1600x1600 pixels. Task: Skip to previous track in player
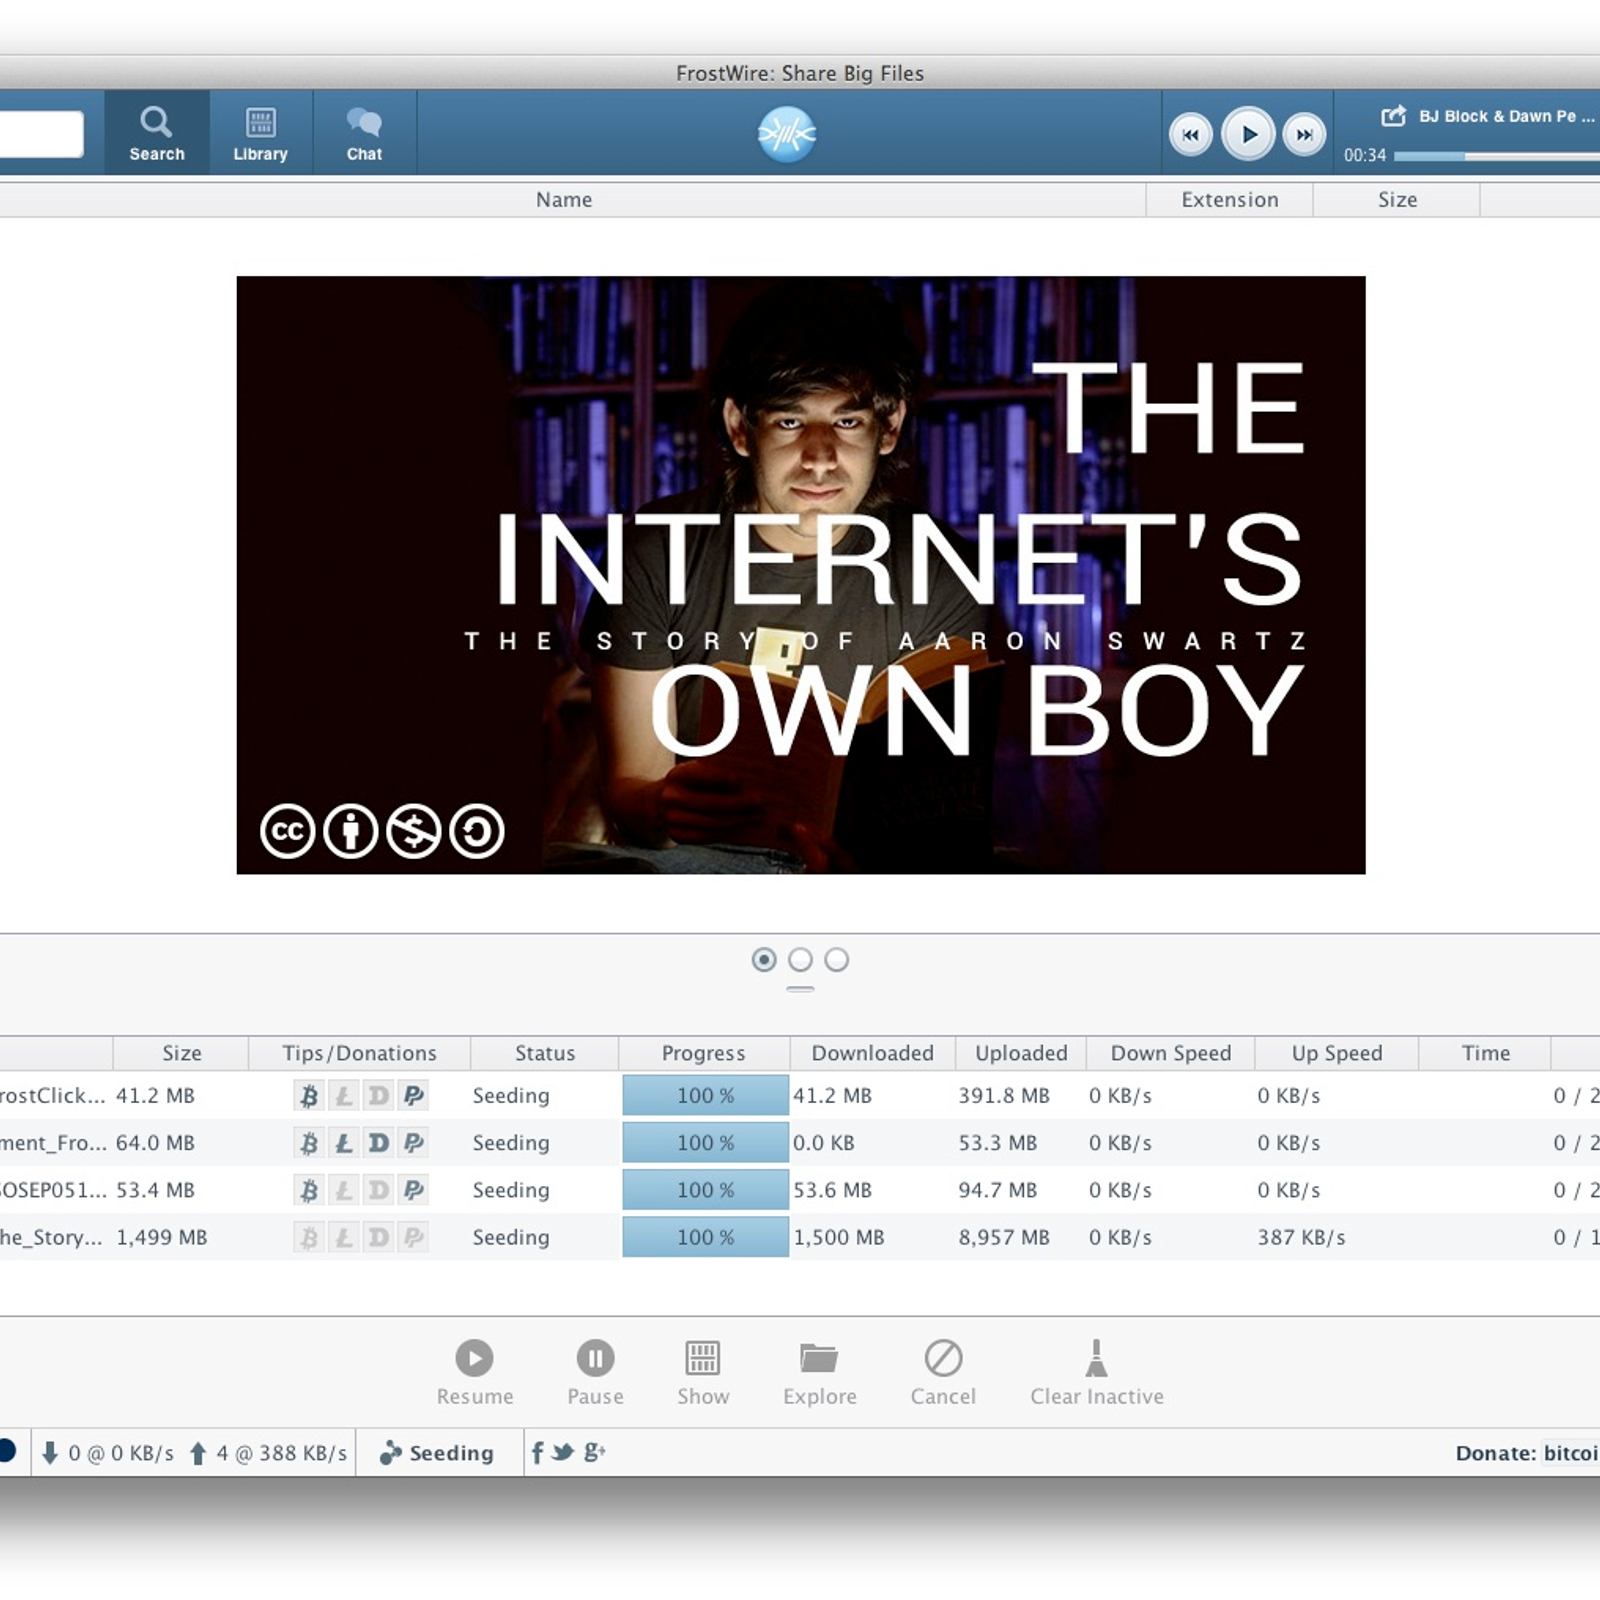click(1191, 134)
